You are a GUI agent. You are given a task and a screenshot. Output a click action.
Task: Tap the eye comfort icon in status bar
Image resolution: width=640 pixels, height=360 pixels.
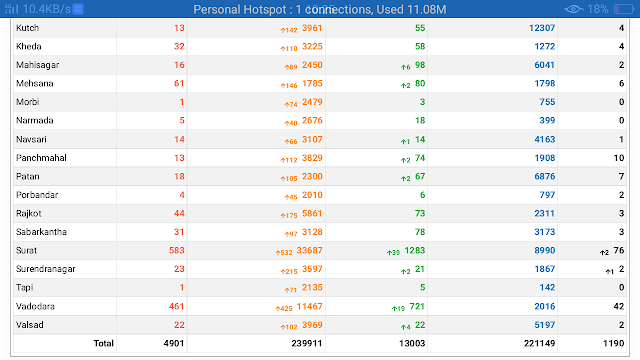tap(573, 9)
